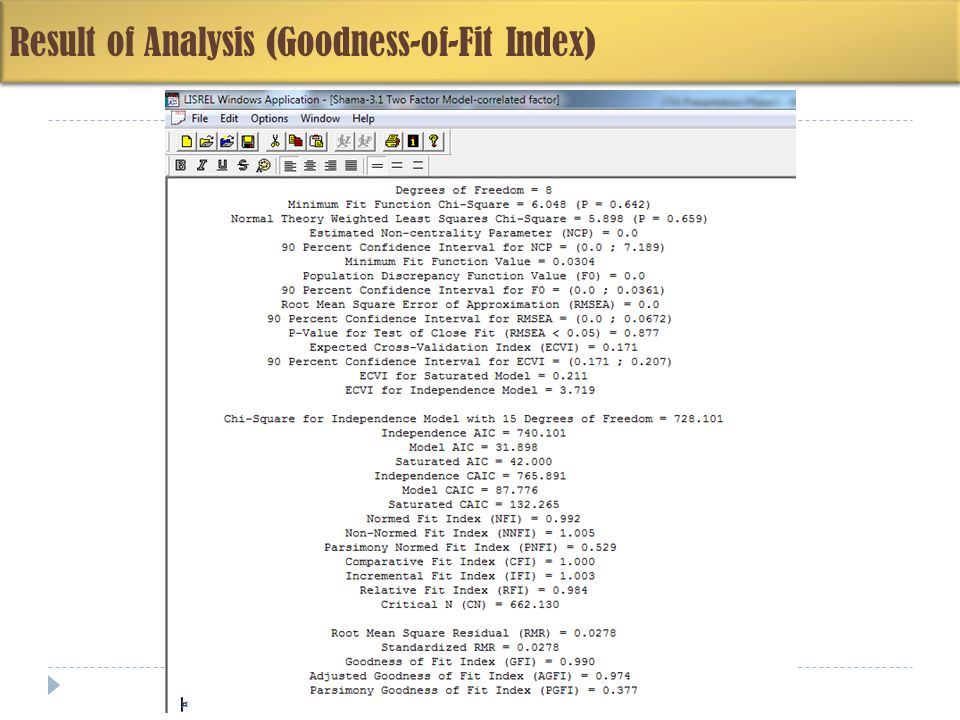Click the document icon beside File menu
The height and width of the screenshot is (720, 960).
point(178,118)
